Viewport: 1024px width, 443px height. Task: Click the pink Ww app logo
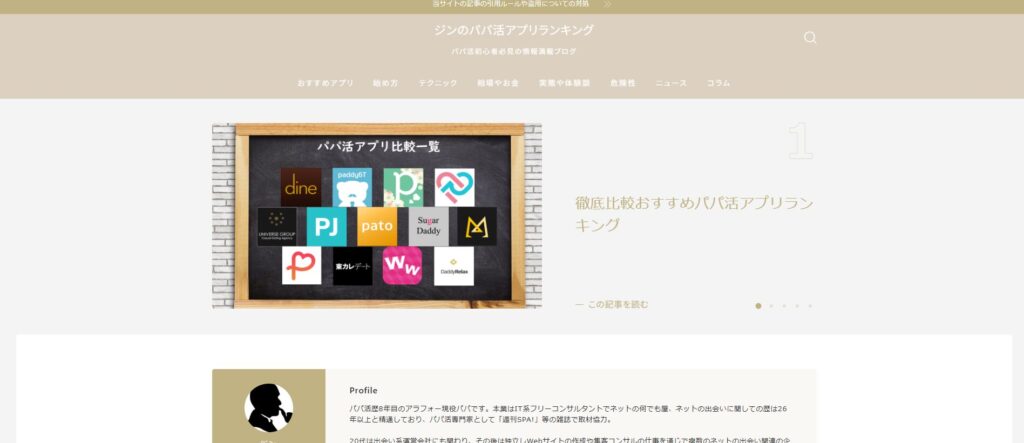pos(402,266)
